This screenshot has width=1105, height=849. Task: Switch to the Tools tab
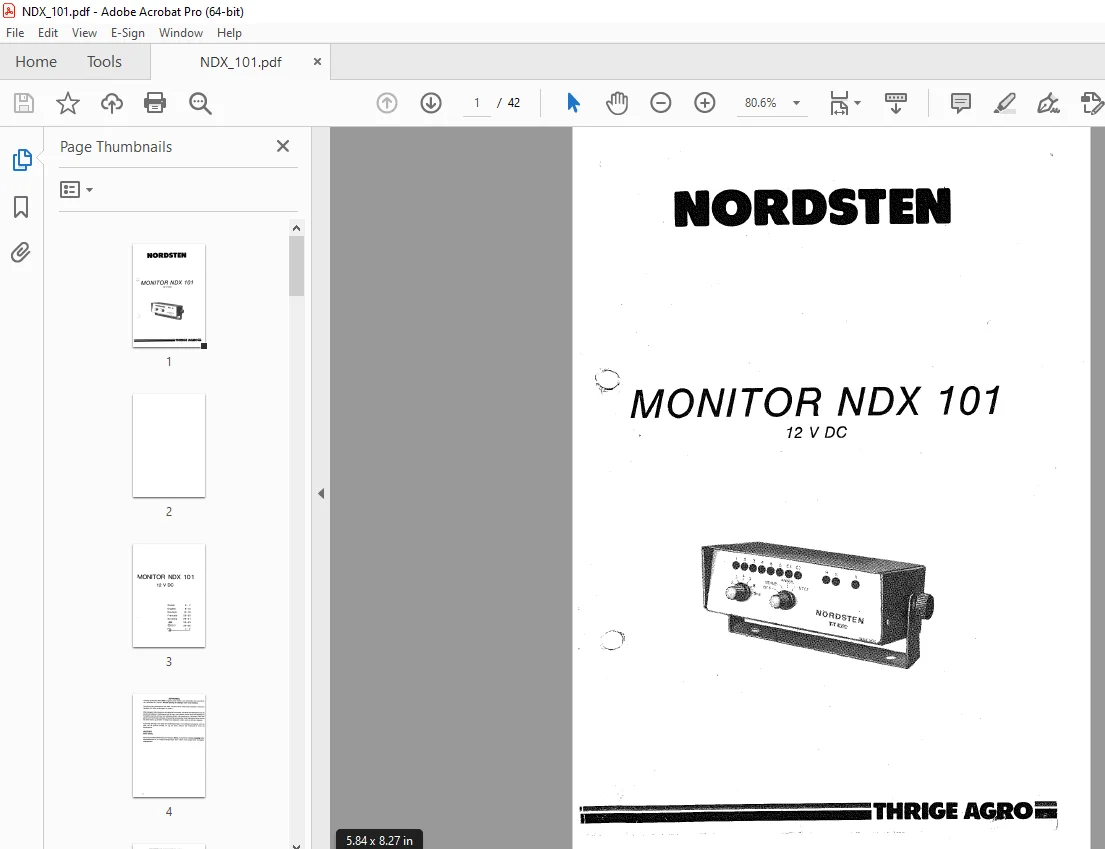coord(104,61)
